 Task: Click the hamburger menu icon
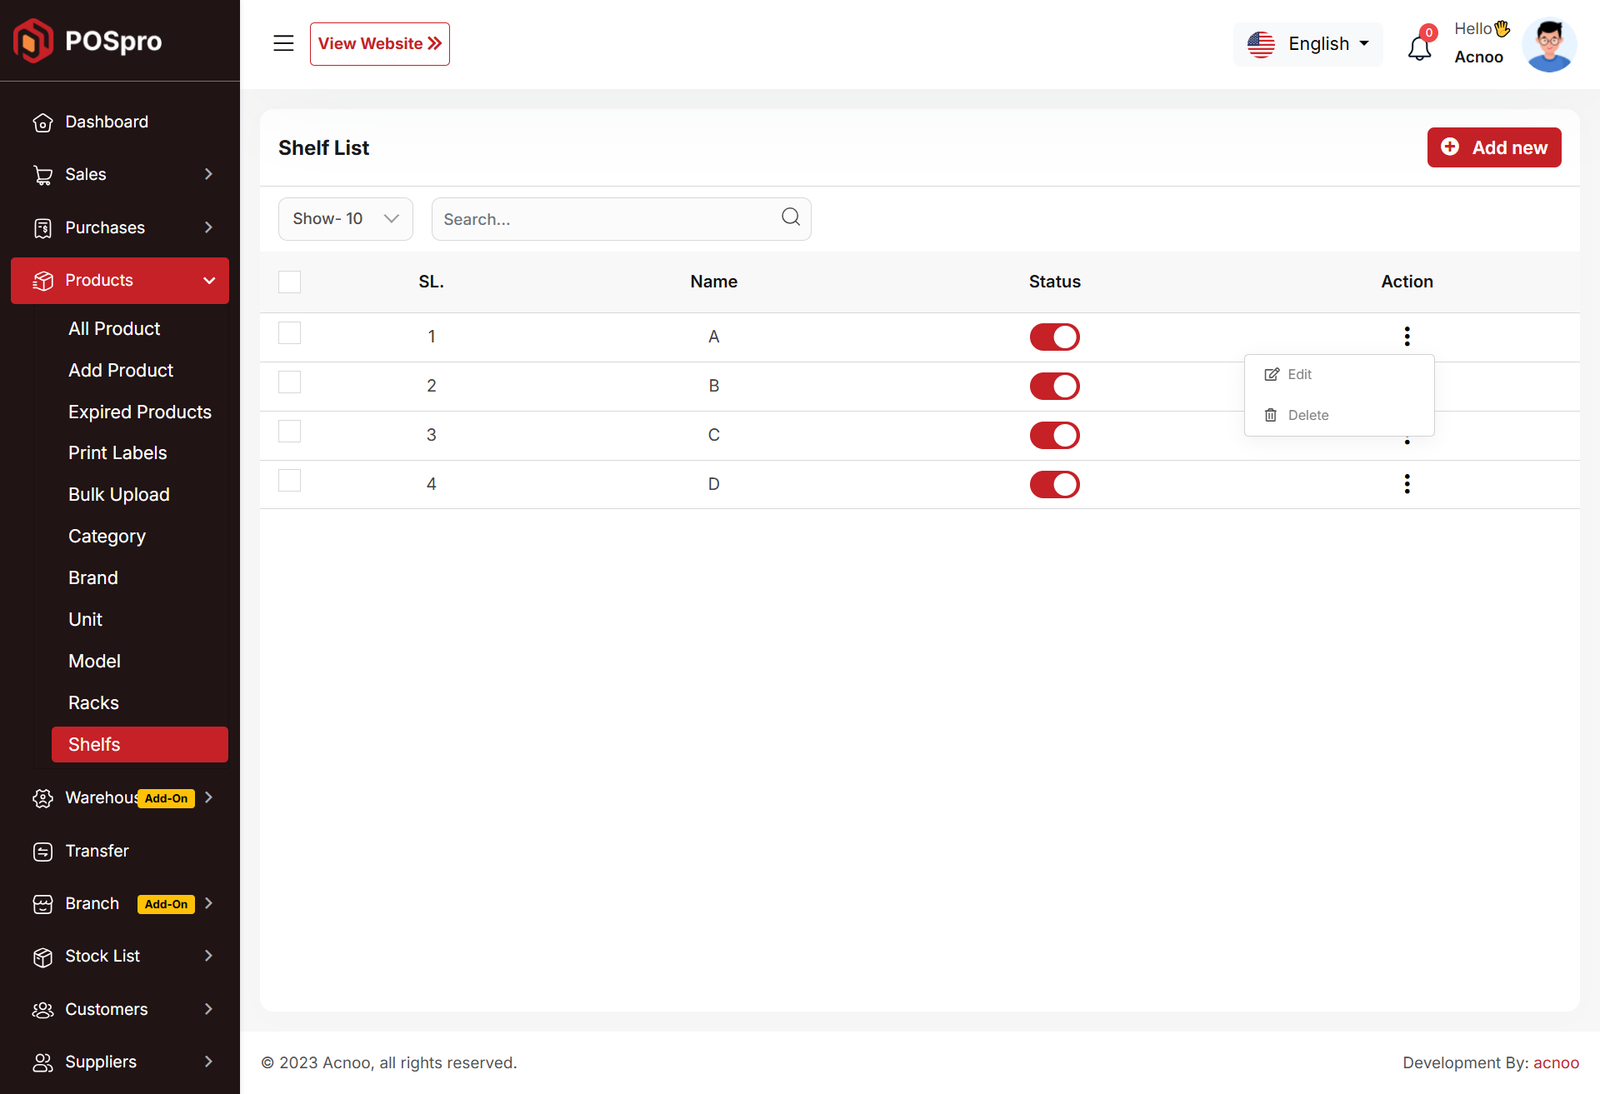283,43
